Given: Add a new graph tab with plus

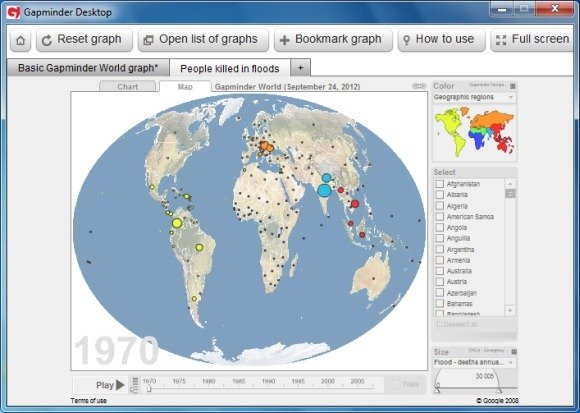Looking at the screenshot, I should [300, 68].
